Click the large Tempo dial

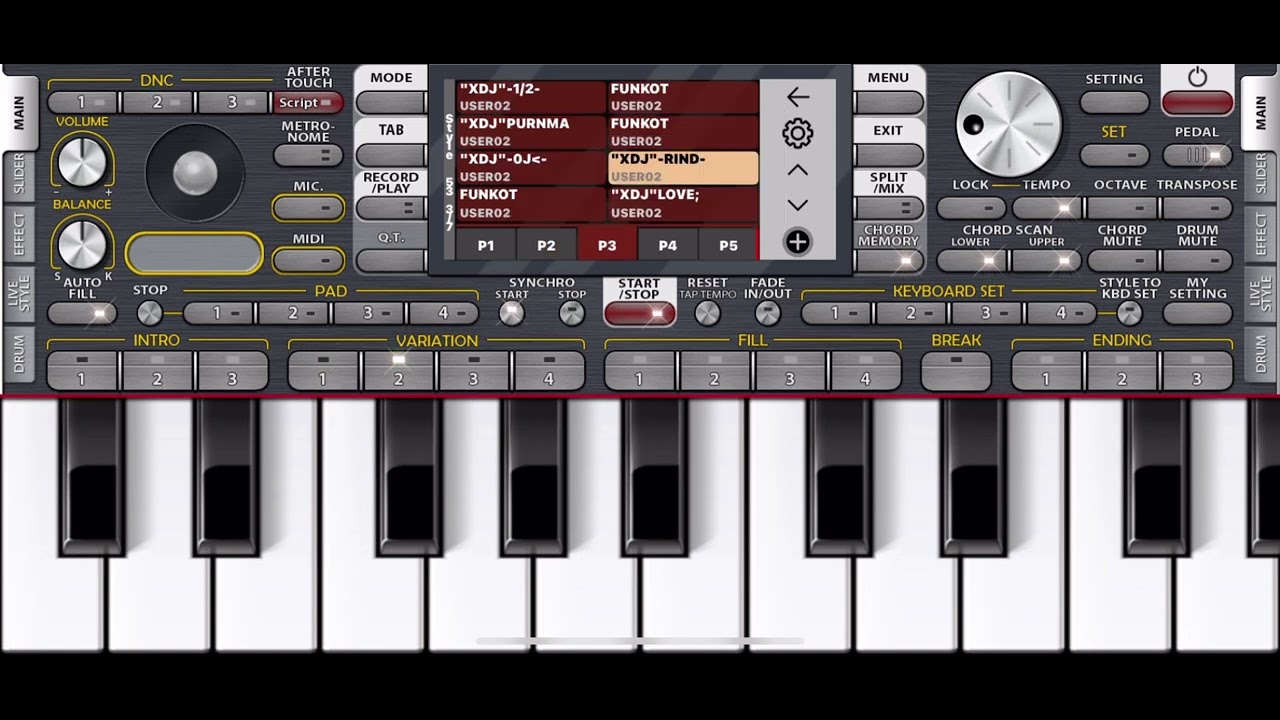tap(1009, 124)
